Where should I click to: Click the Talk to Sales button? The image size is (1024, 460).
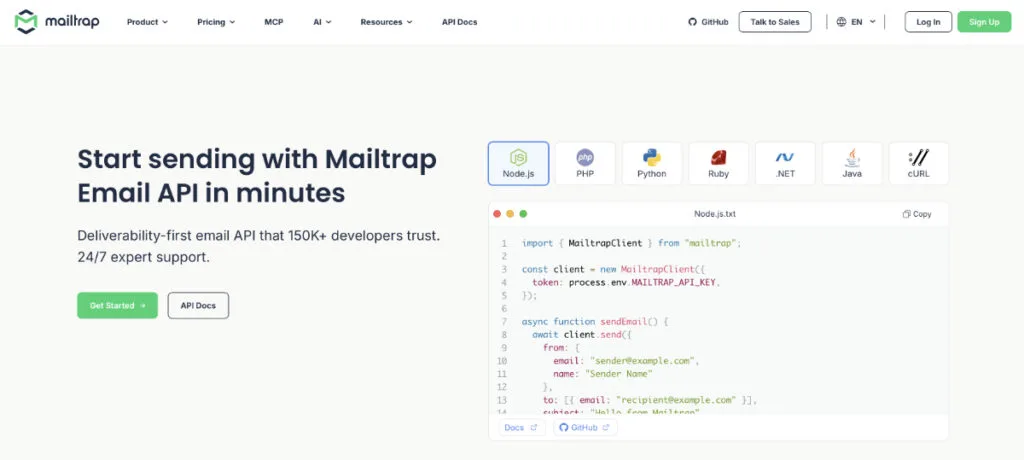775,22
